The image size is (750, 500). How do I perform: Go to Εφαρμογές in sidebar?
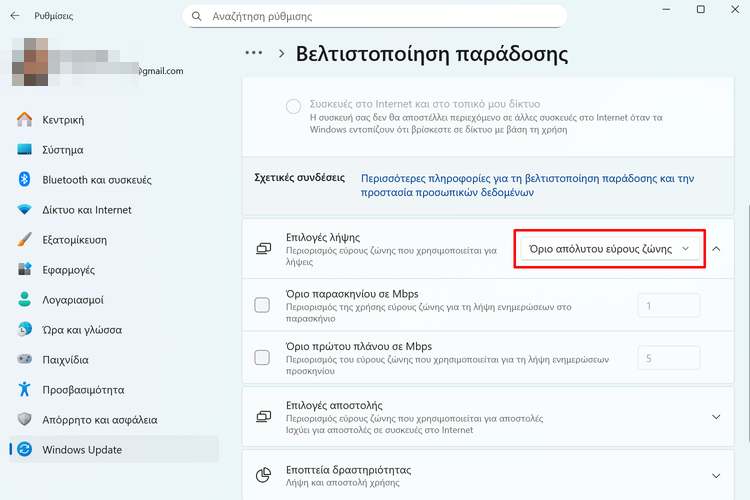[x=68, y=270]
